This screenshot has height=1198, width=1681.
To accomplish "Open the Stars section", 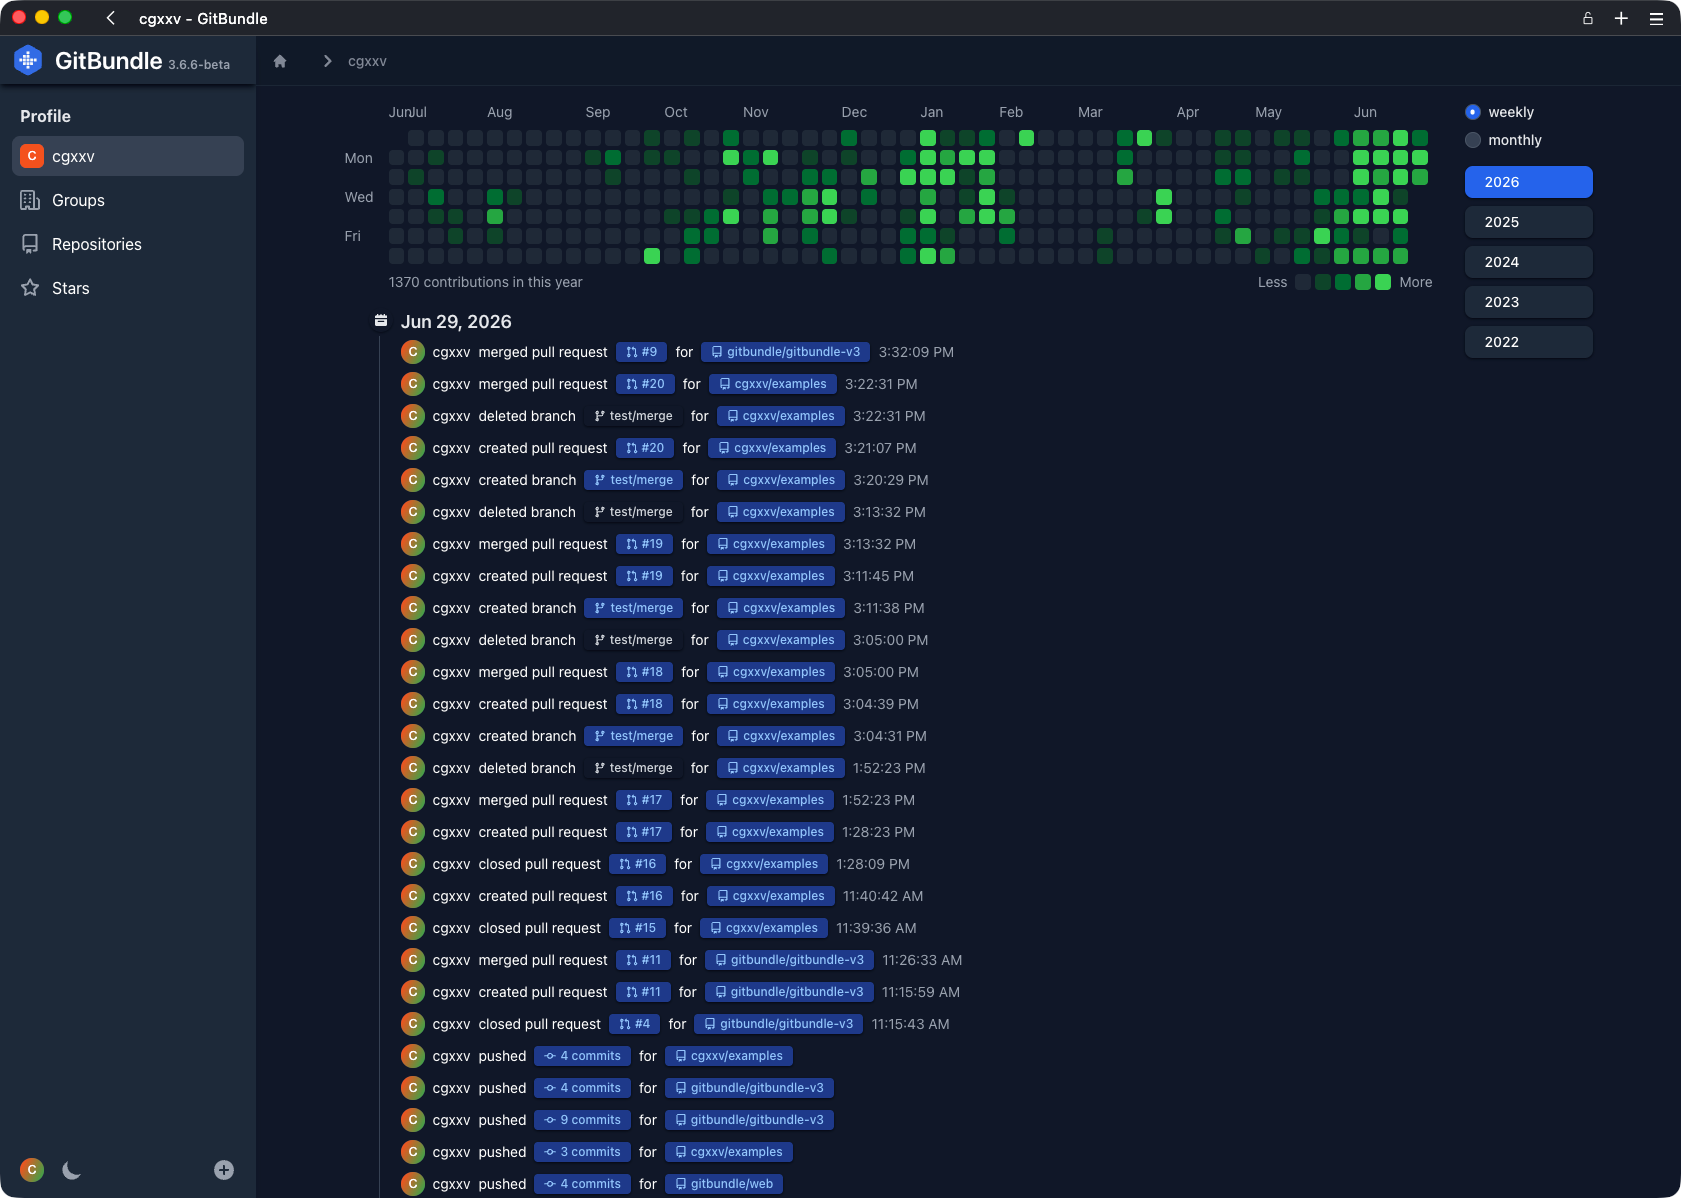I will [x=128, y=288].
